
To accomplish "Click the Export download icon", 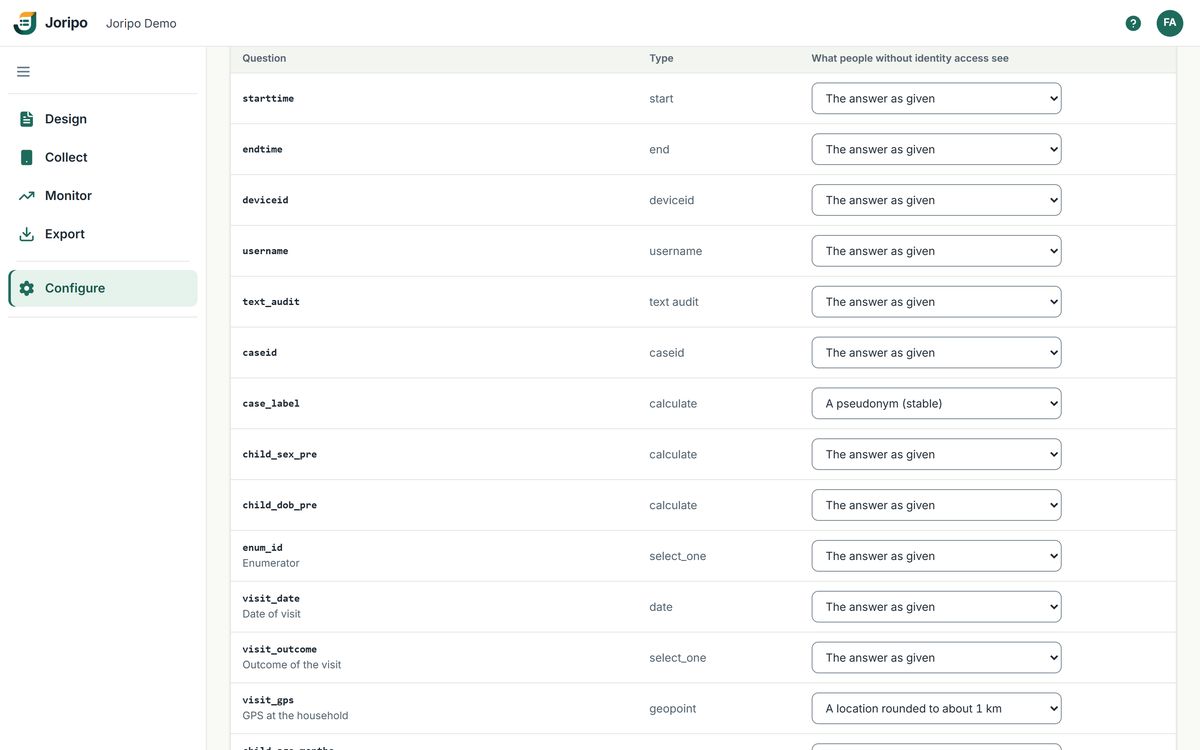I will pyautogui.click(x=27, y=234).
